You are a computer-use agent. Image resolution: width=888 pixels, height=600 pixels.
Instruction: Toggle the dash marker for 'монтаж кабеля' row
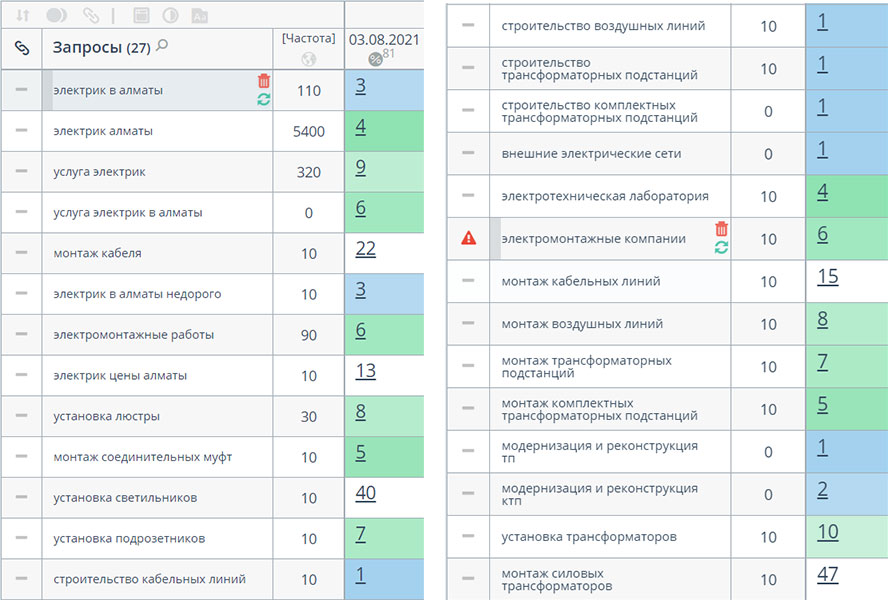21,253
